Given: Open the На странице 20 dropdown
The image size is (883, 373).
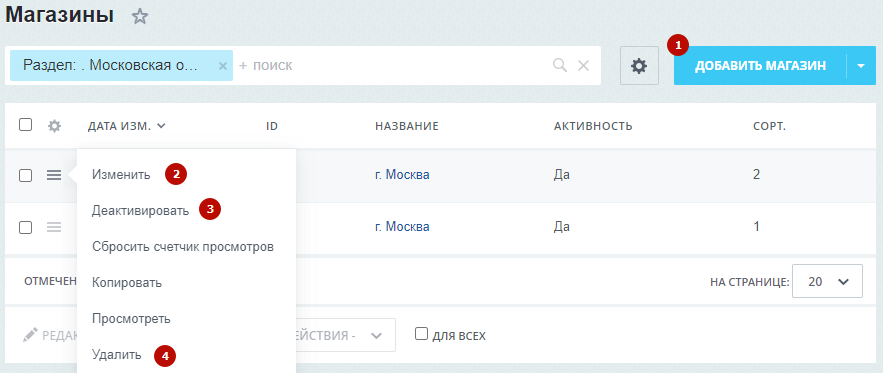Looking at the screenshot, I should [x=827, y=281].
